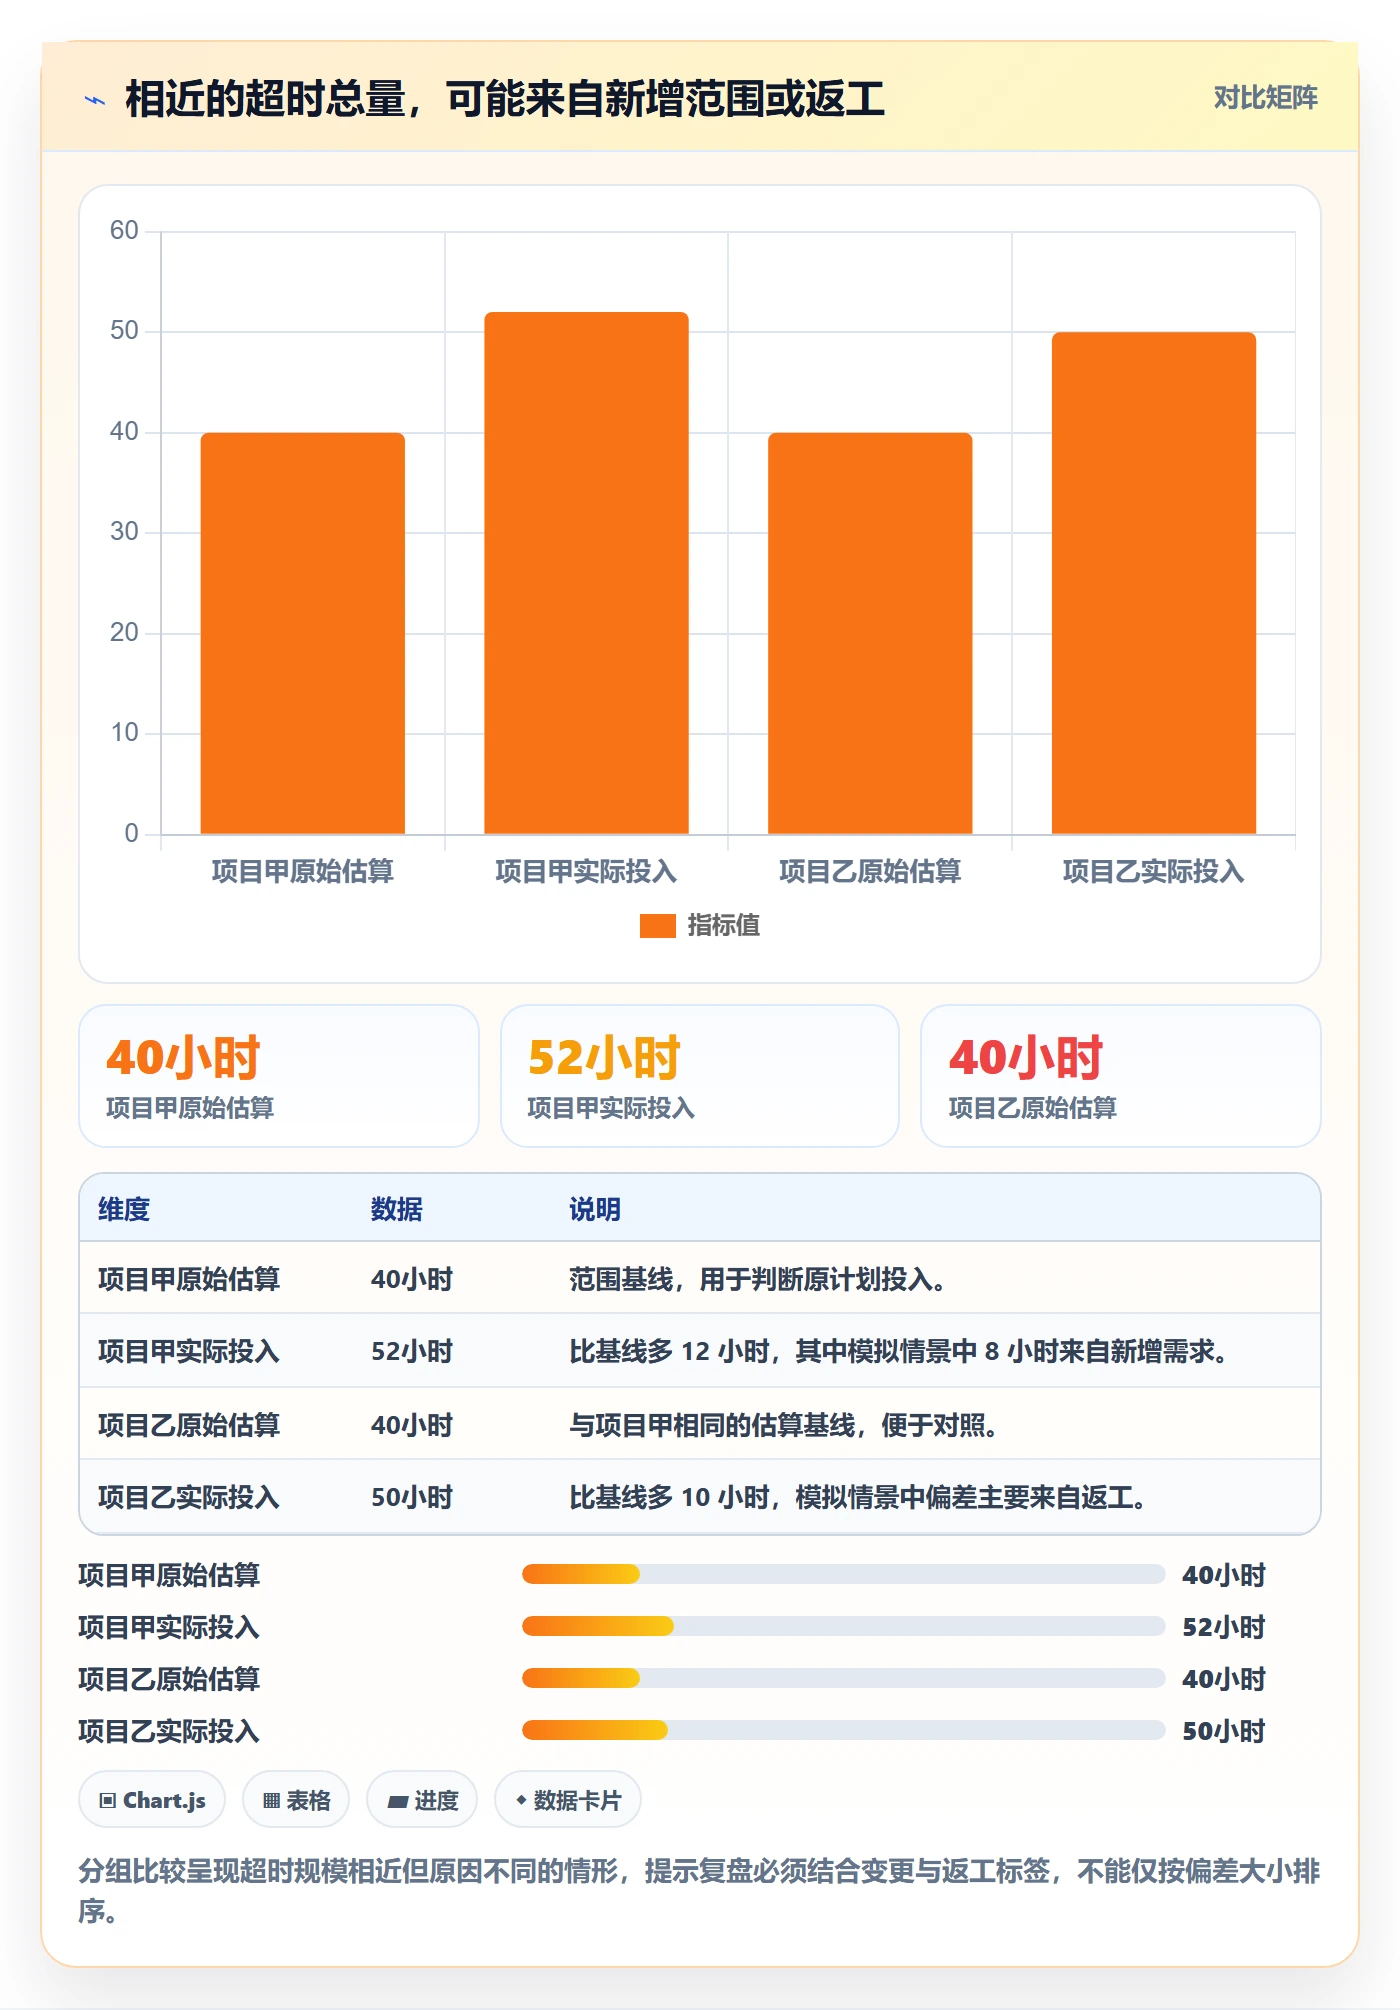Select the 50小时 cell in the table
Screen dimensions: 1400x2010
click(412, 1497)
